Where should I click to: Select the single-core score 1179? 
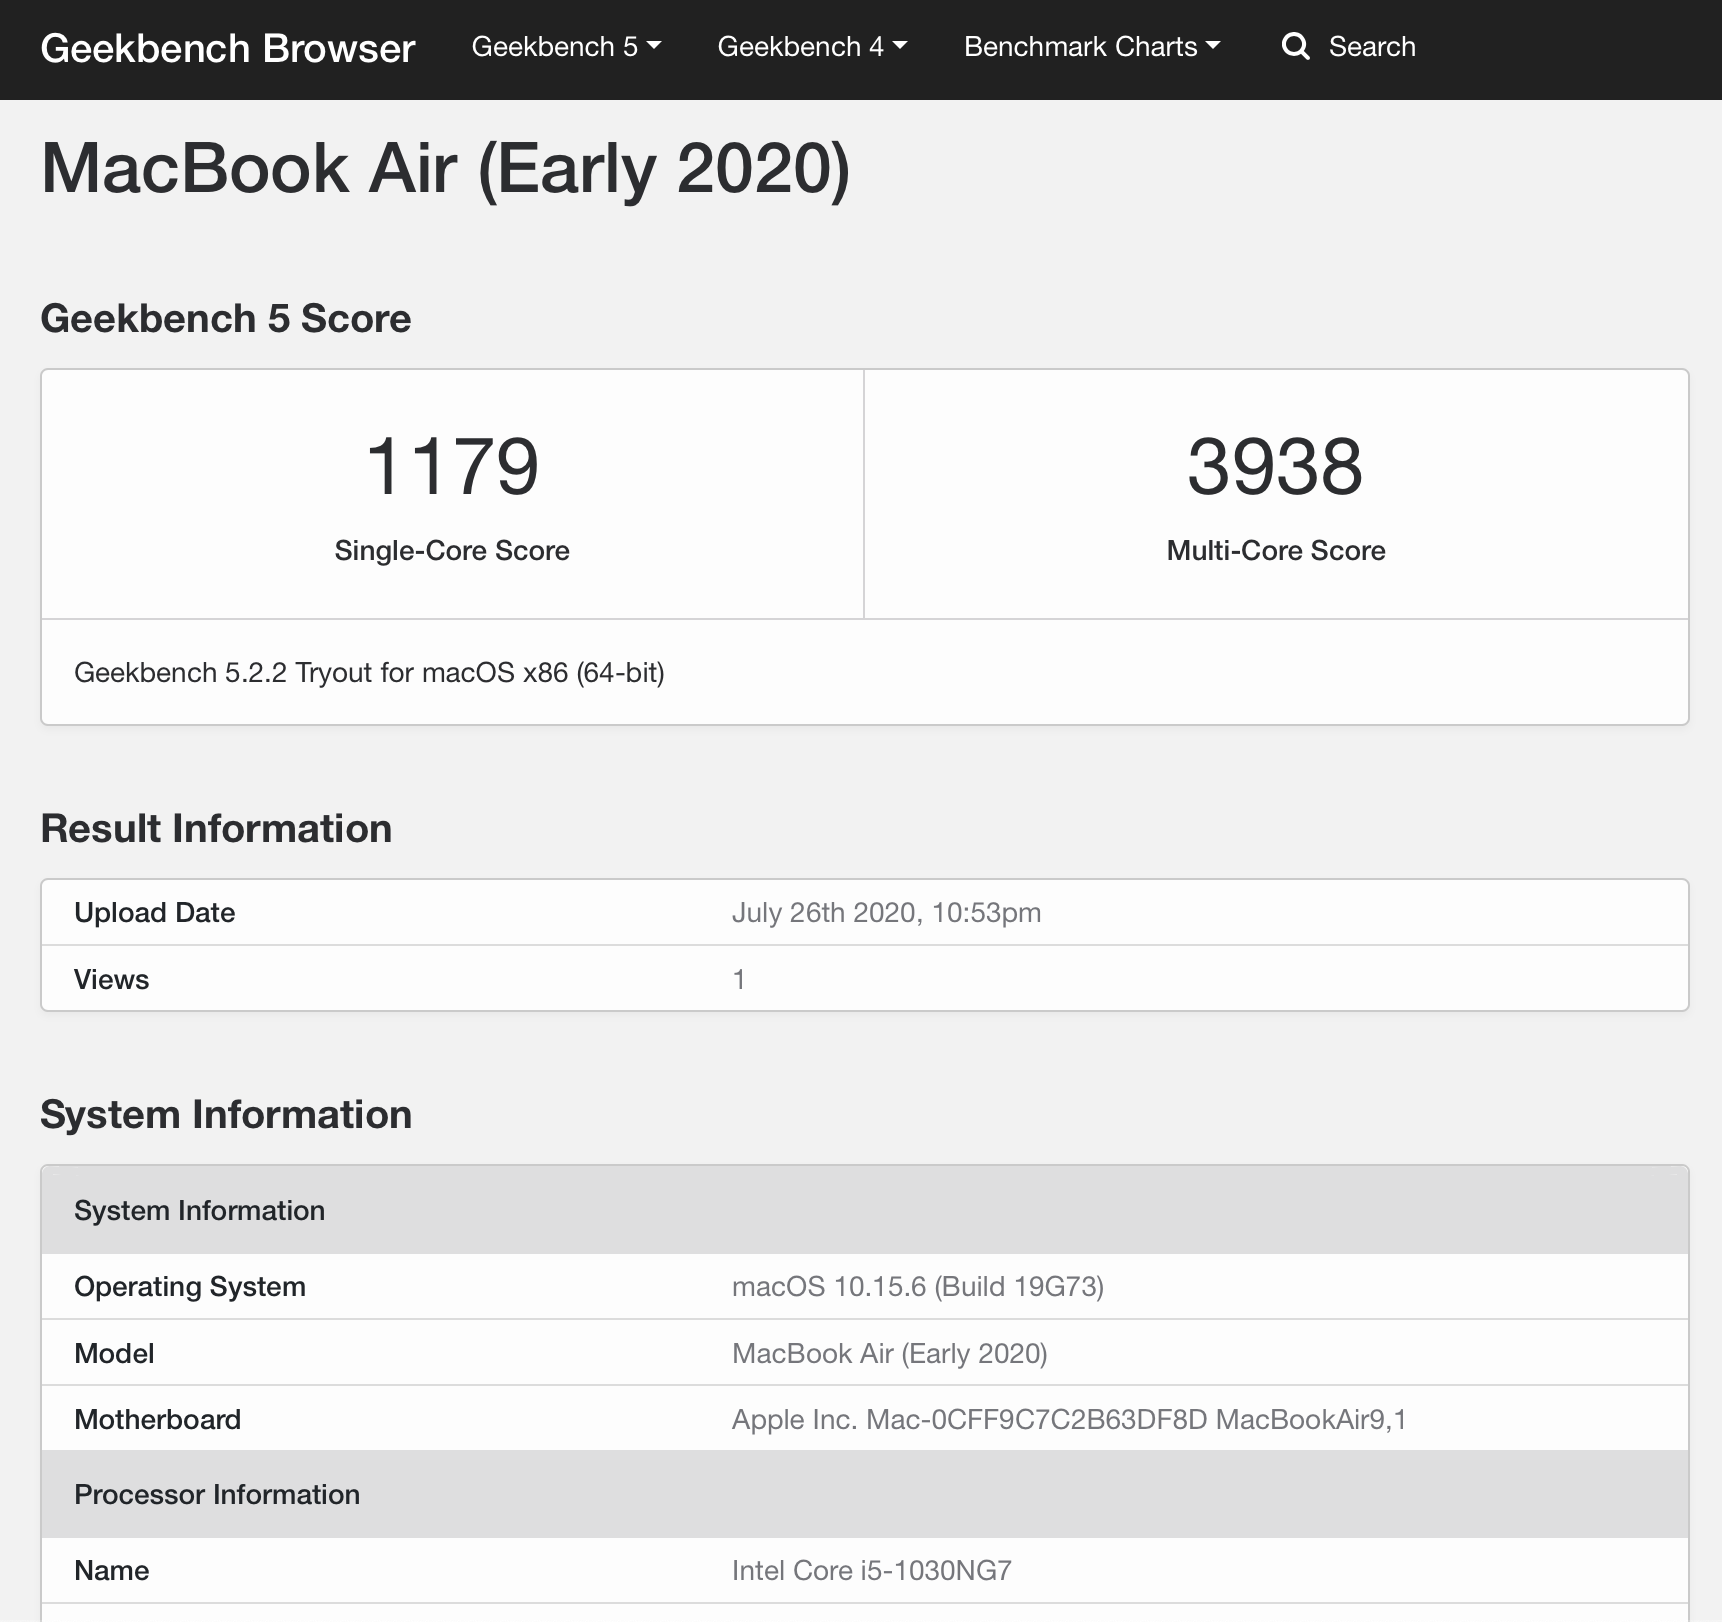[452, 466]
